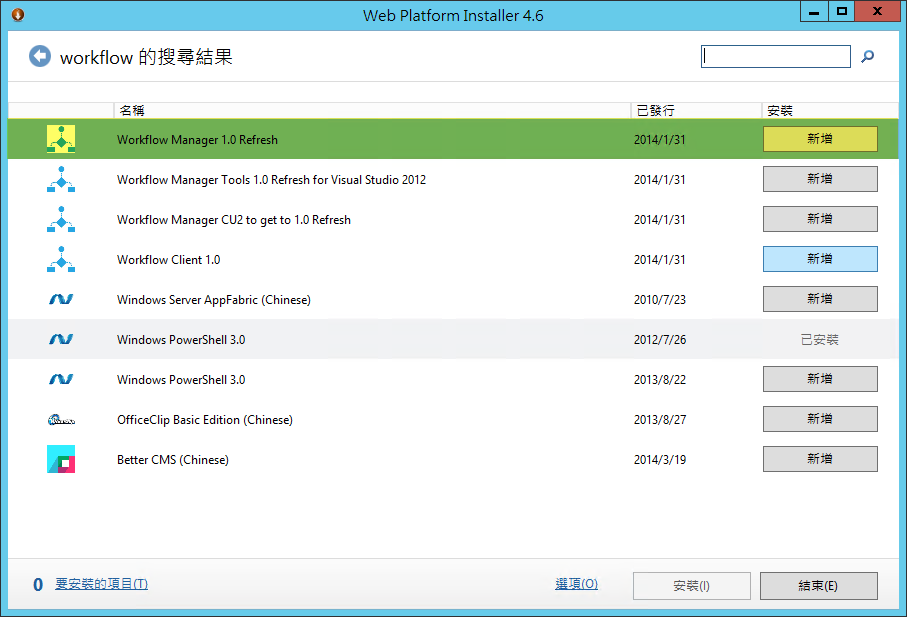Click the 結束(E) exit button
The width and height of the screenshot is (907, 617).
click(x=818, y=586)
